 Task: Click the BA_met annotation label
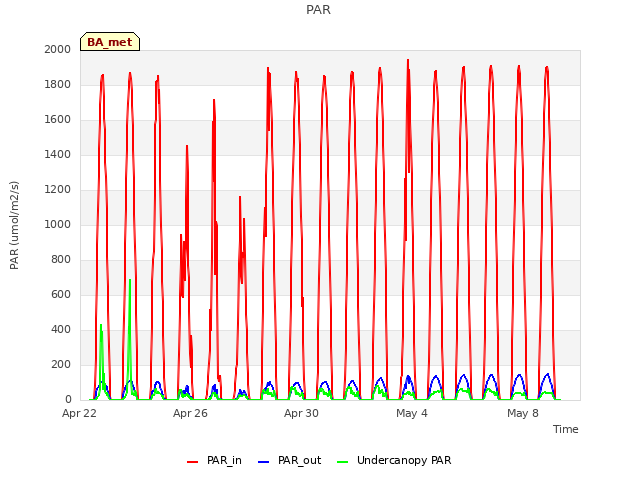[x=110, y=42]
